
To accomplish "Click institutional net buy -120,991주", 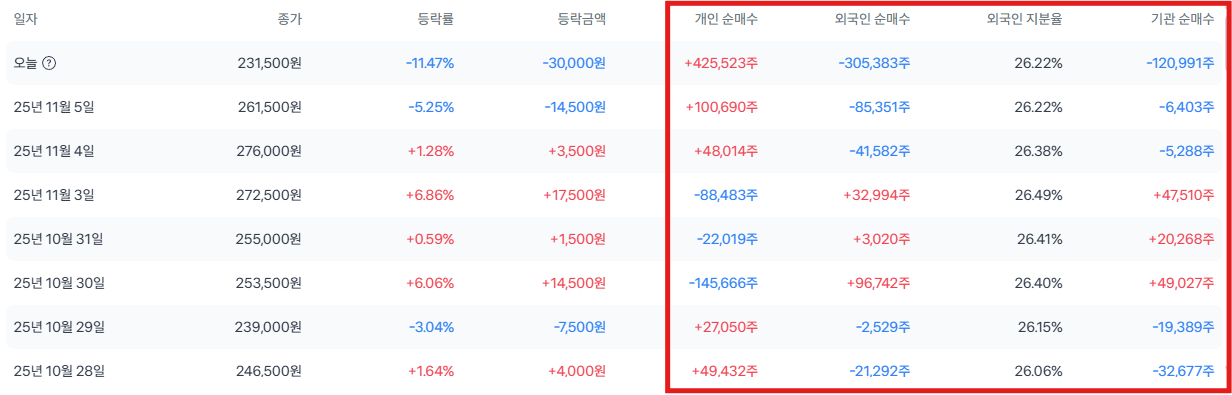I will [1181, 63].
